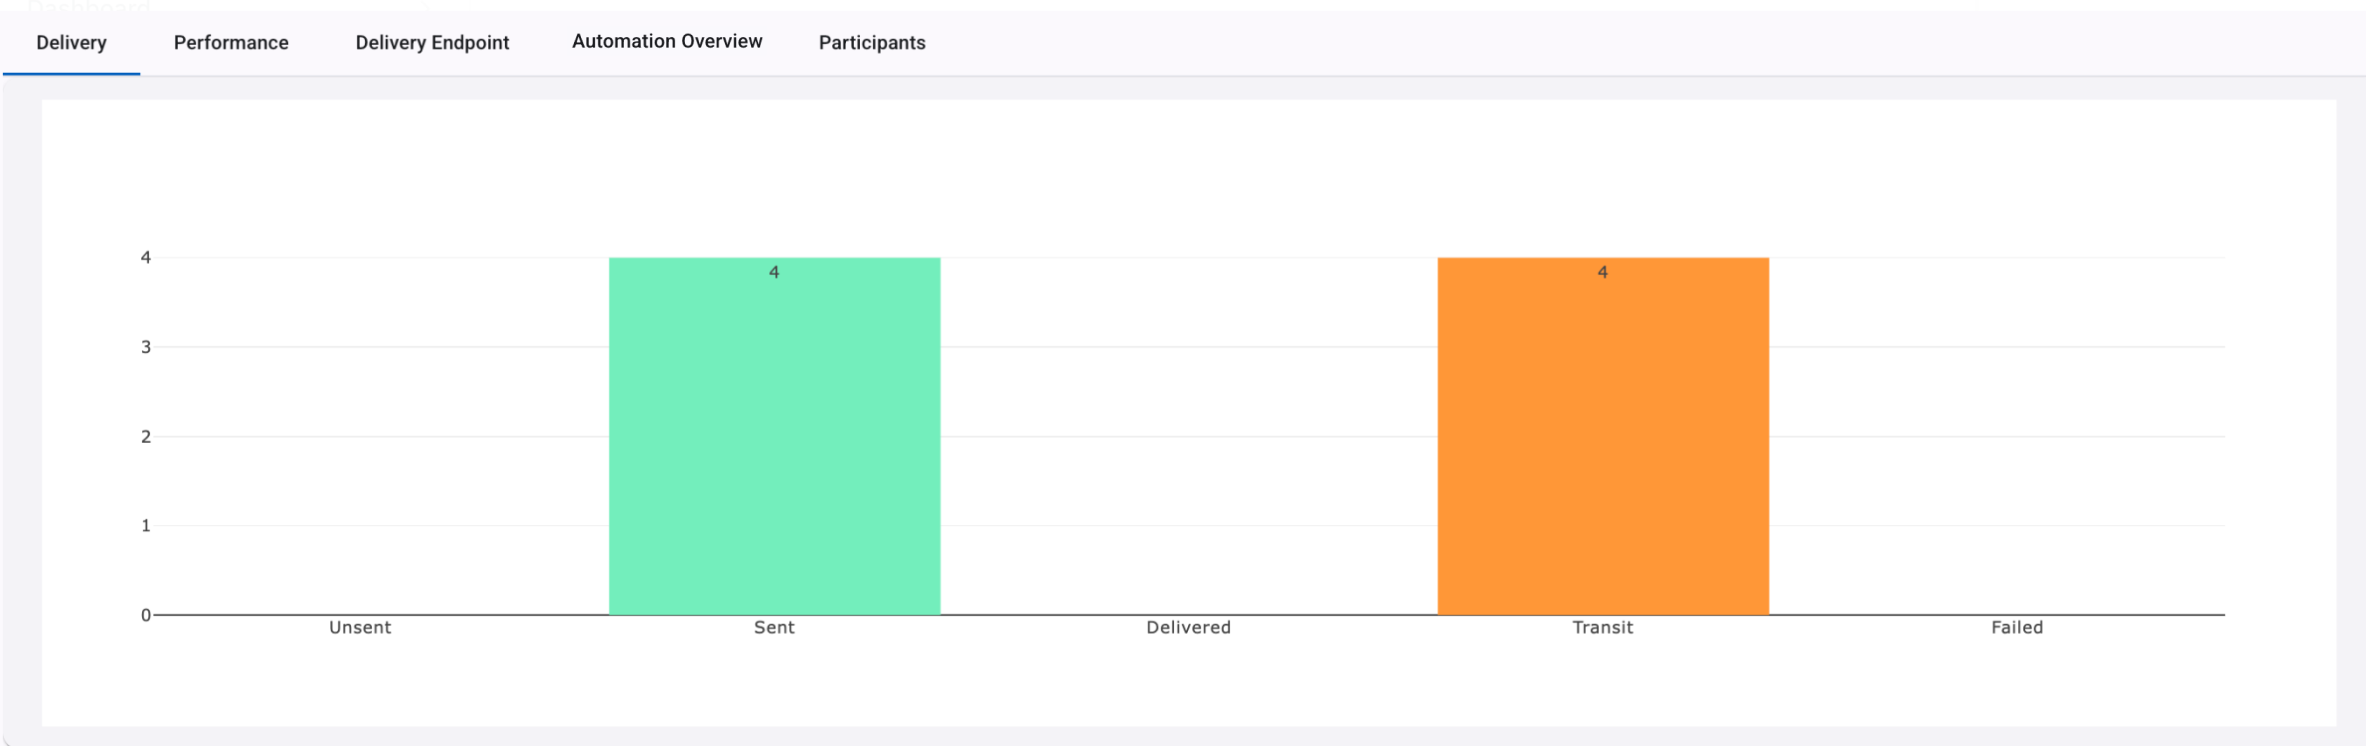Click the Unsent axis label
Viewport: 2366px width, 746px height.
click(x=360, y=627)
